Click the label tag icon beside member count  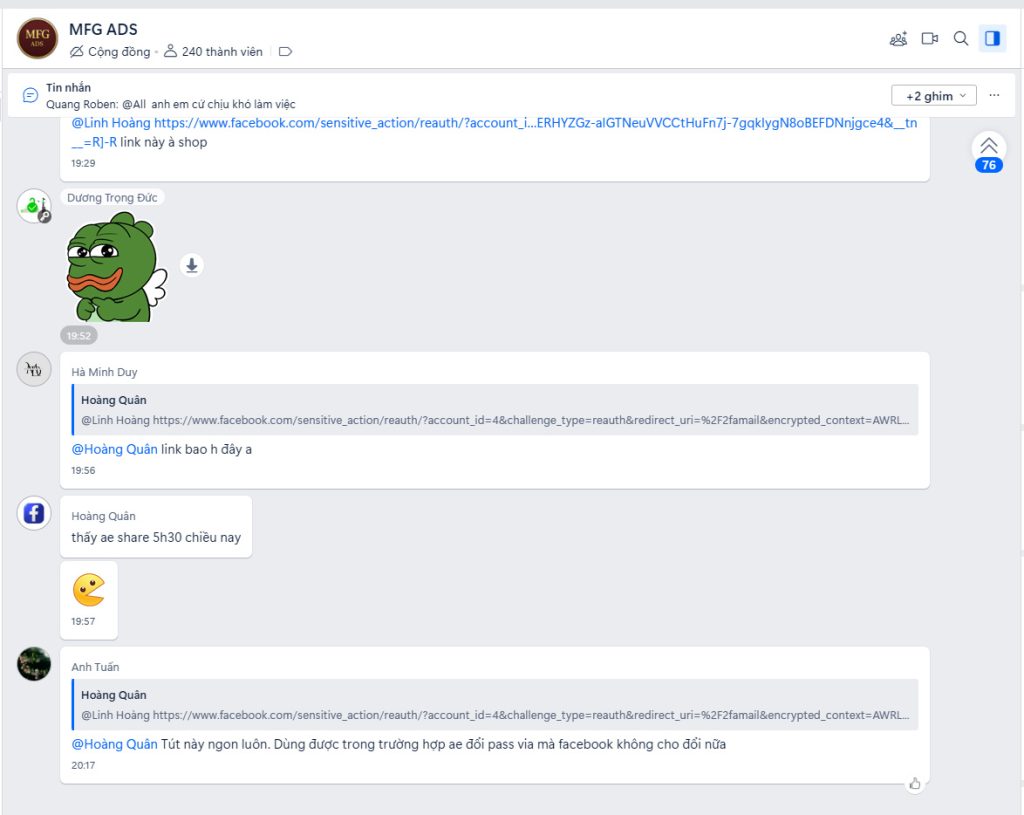pos(285,52)
